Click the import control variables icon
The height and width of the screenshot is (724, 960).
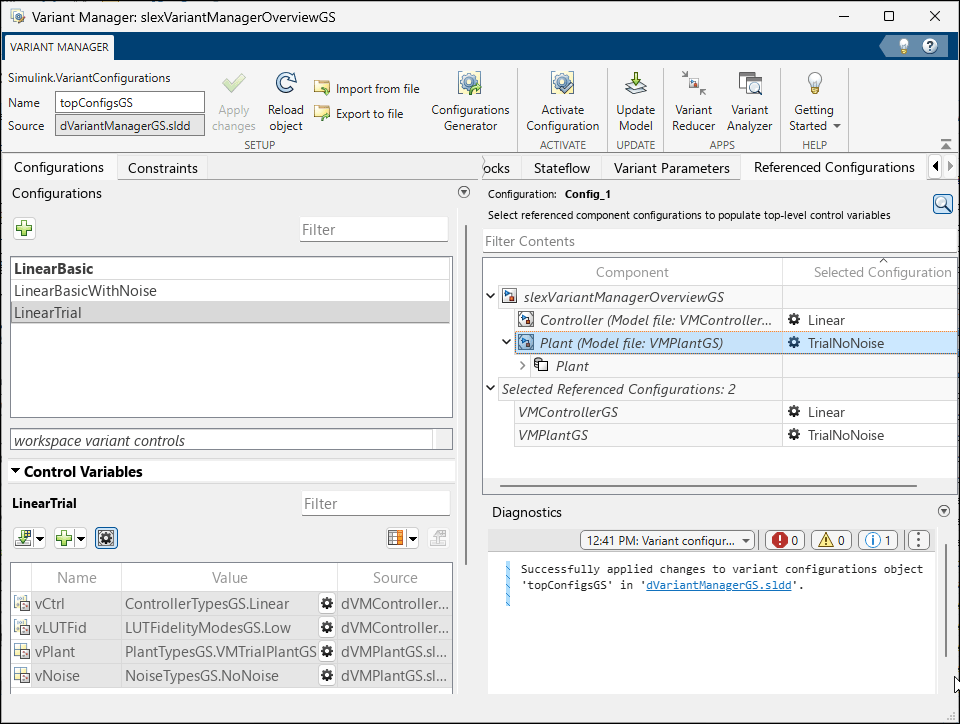23,538
